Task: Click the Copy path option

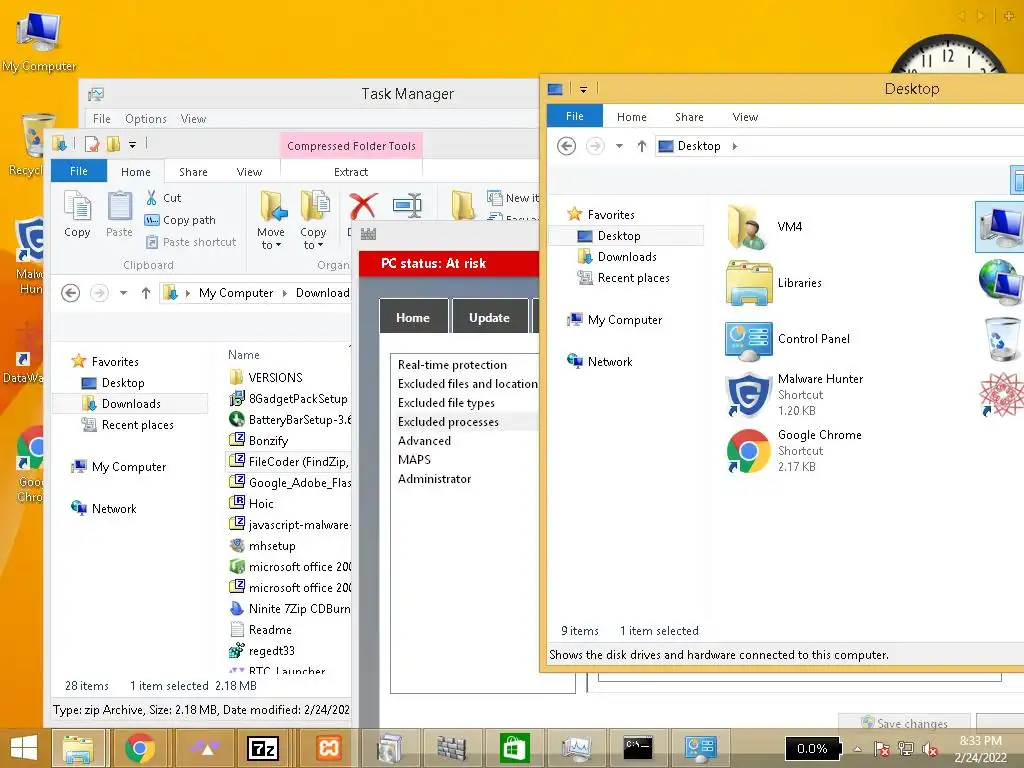Action: click(180, 220)
